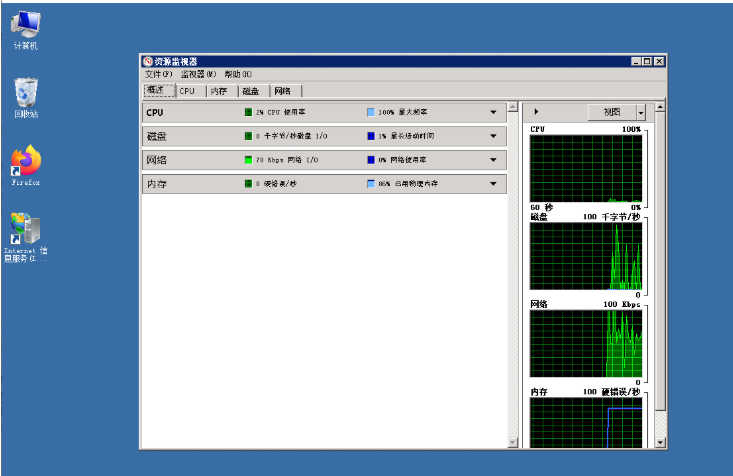This screenshot has width=733, height=476.
Task: Open the 监视器(M) menu
Action: coord(198,75)
